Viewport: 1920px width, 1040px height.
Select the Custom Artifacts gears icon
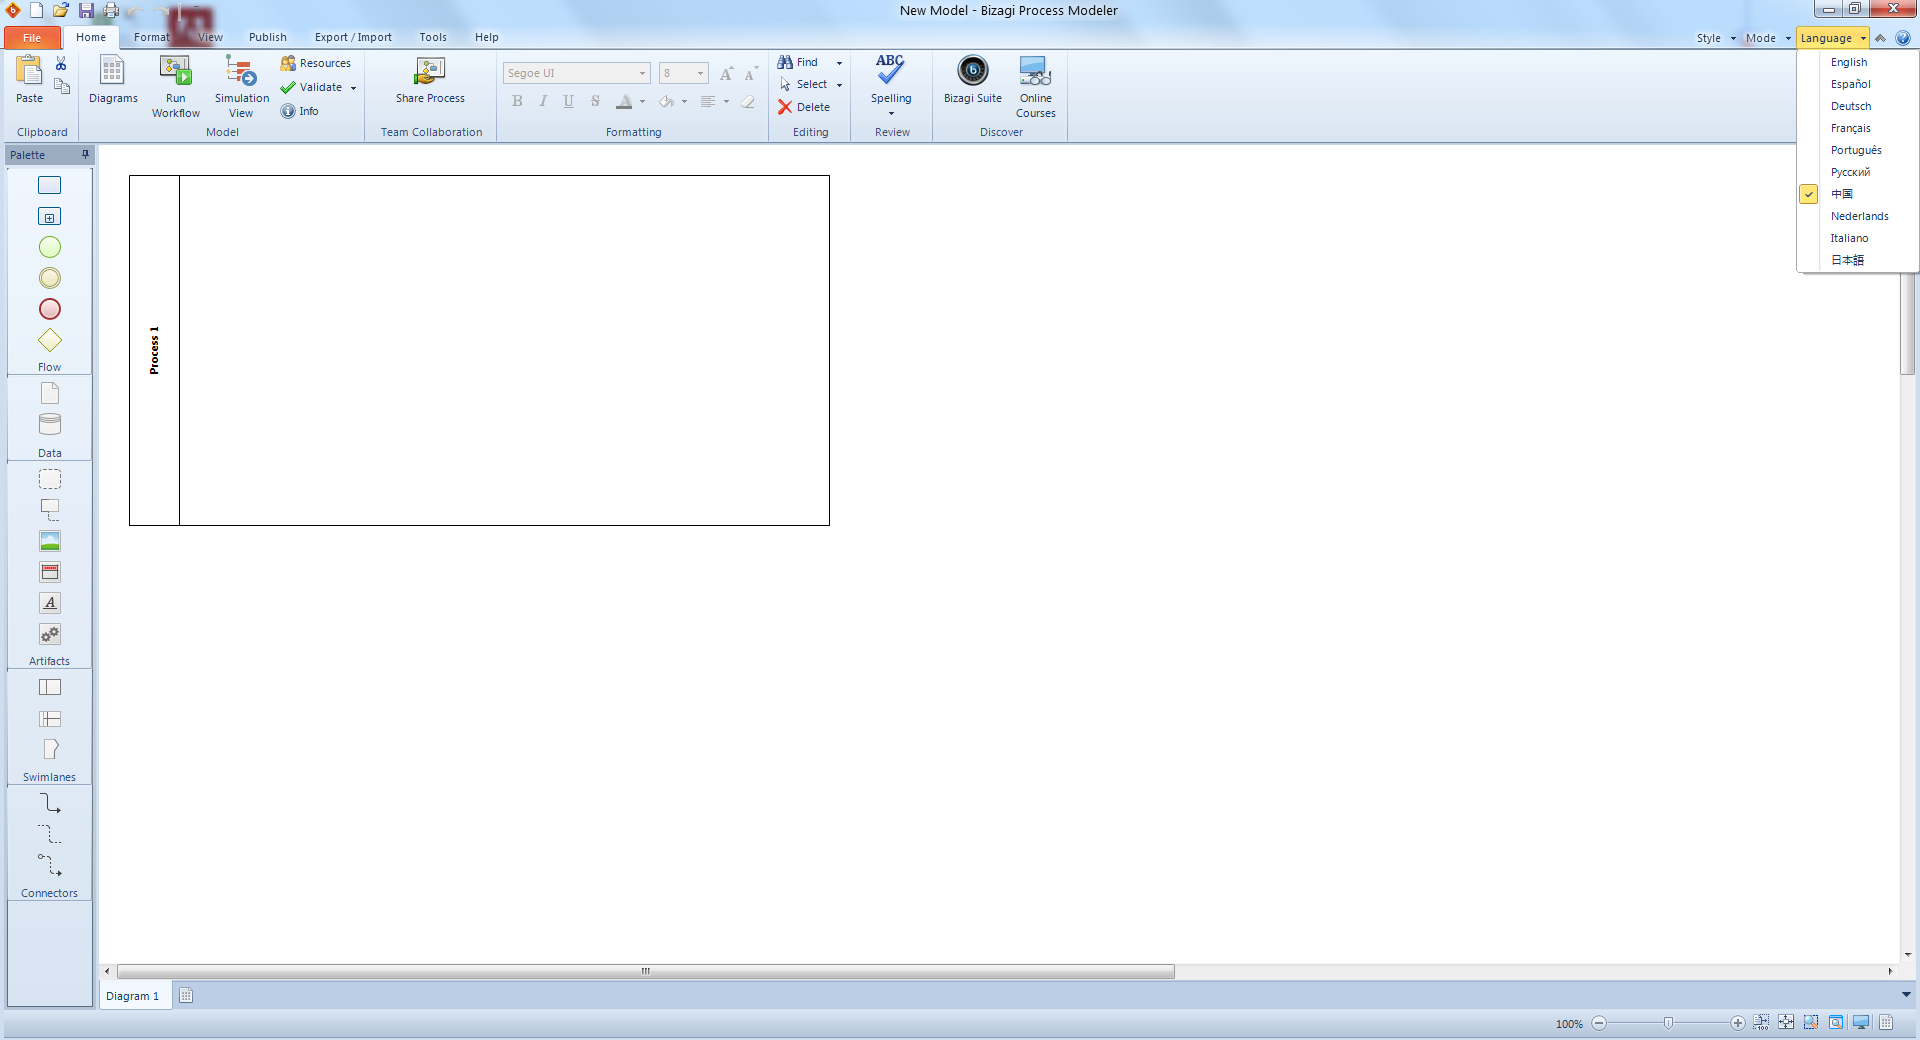pos(49,634)
